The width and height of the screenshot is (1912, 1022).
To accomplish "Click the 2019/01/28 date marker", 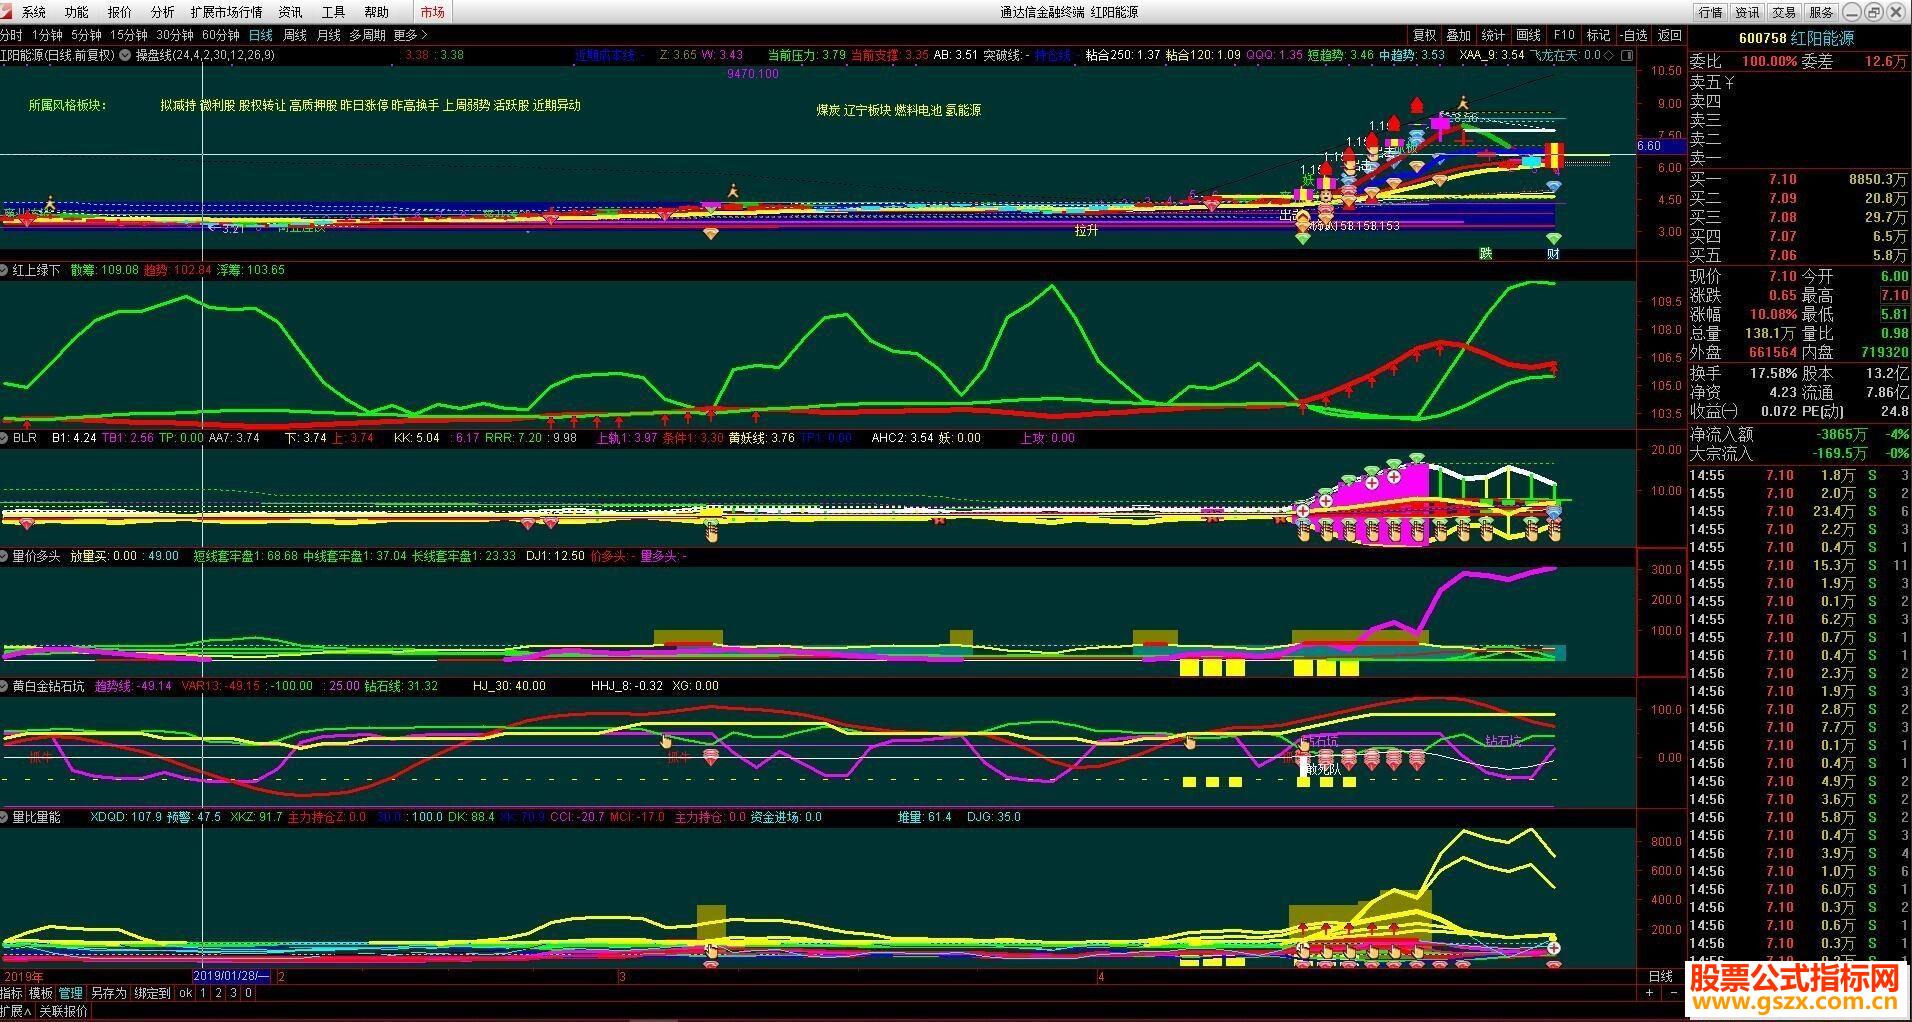I will pyautogui.click(x=233, y=976).
